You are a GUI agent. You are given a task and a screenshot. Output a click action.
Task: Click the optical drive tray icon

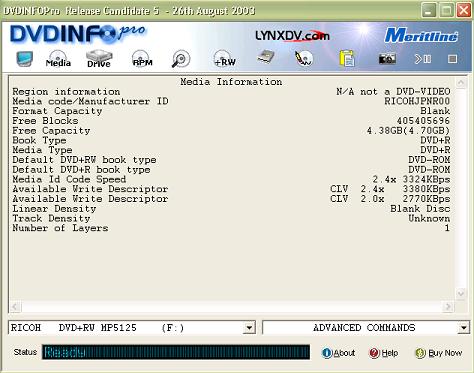266,57
